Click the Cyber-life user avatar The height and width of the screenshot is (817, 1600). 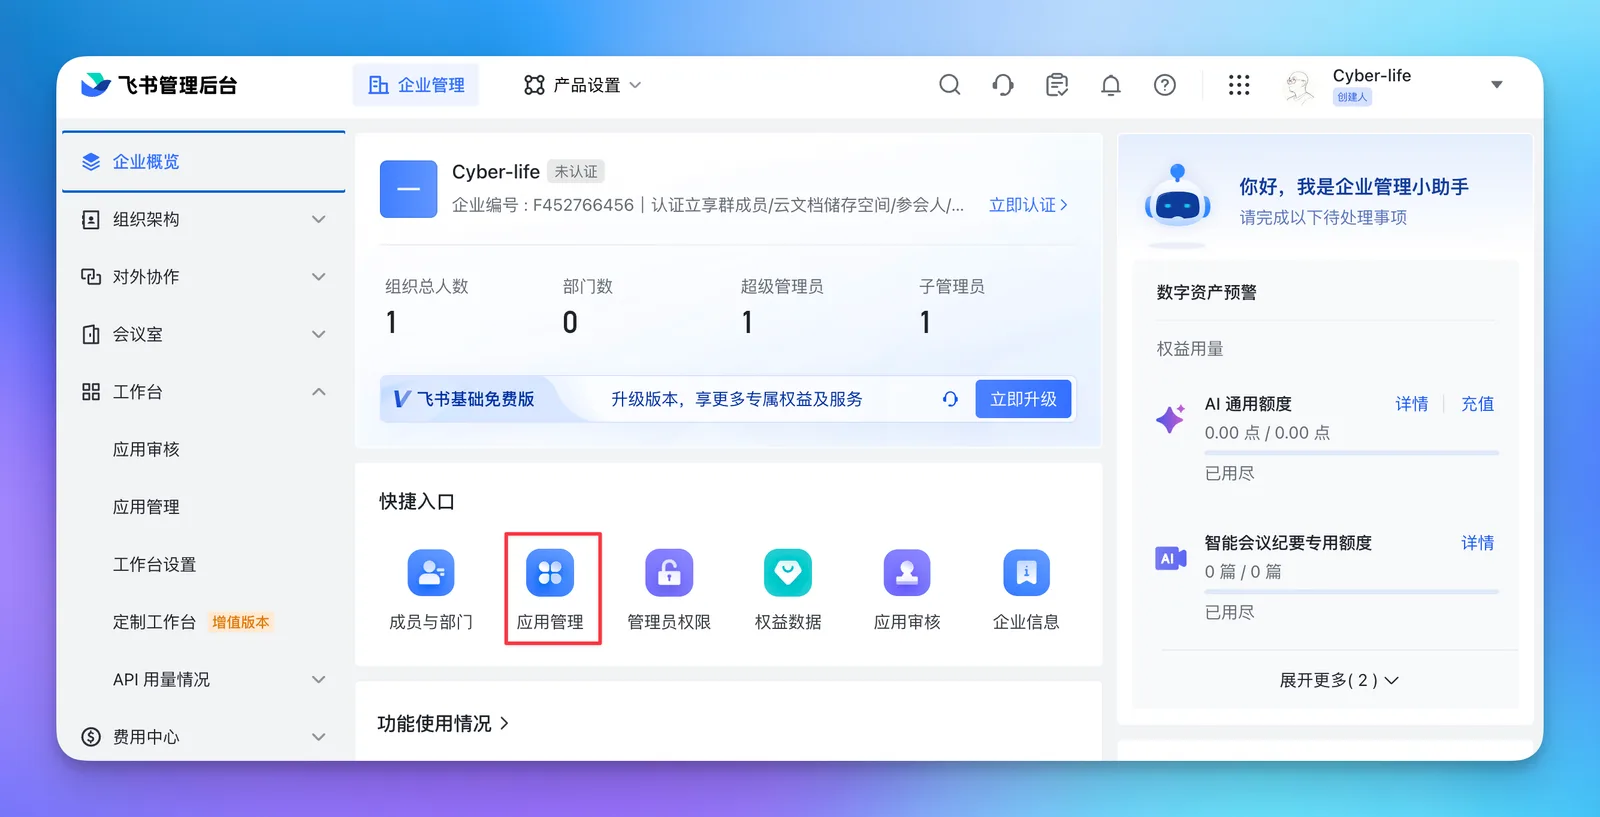tap(1299, 86)
